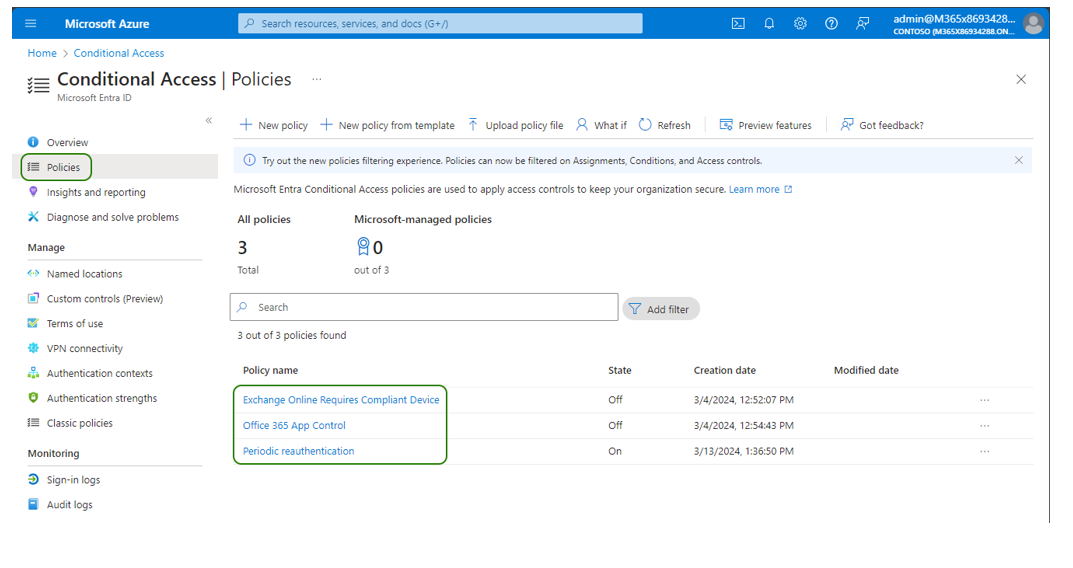Select Policies in the sidebar
The height and width of the screenshot is (568, 1073).
click(63, 167)
